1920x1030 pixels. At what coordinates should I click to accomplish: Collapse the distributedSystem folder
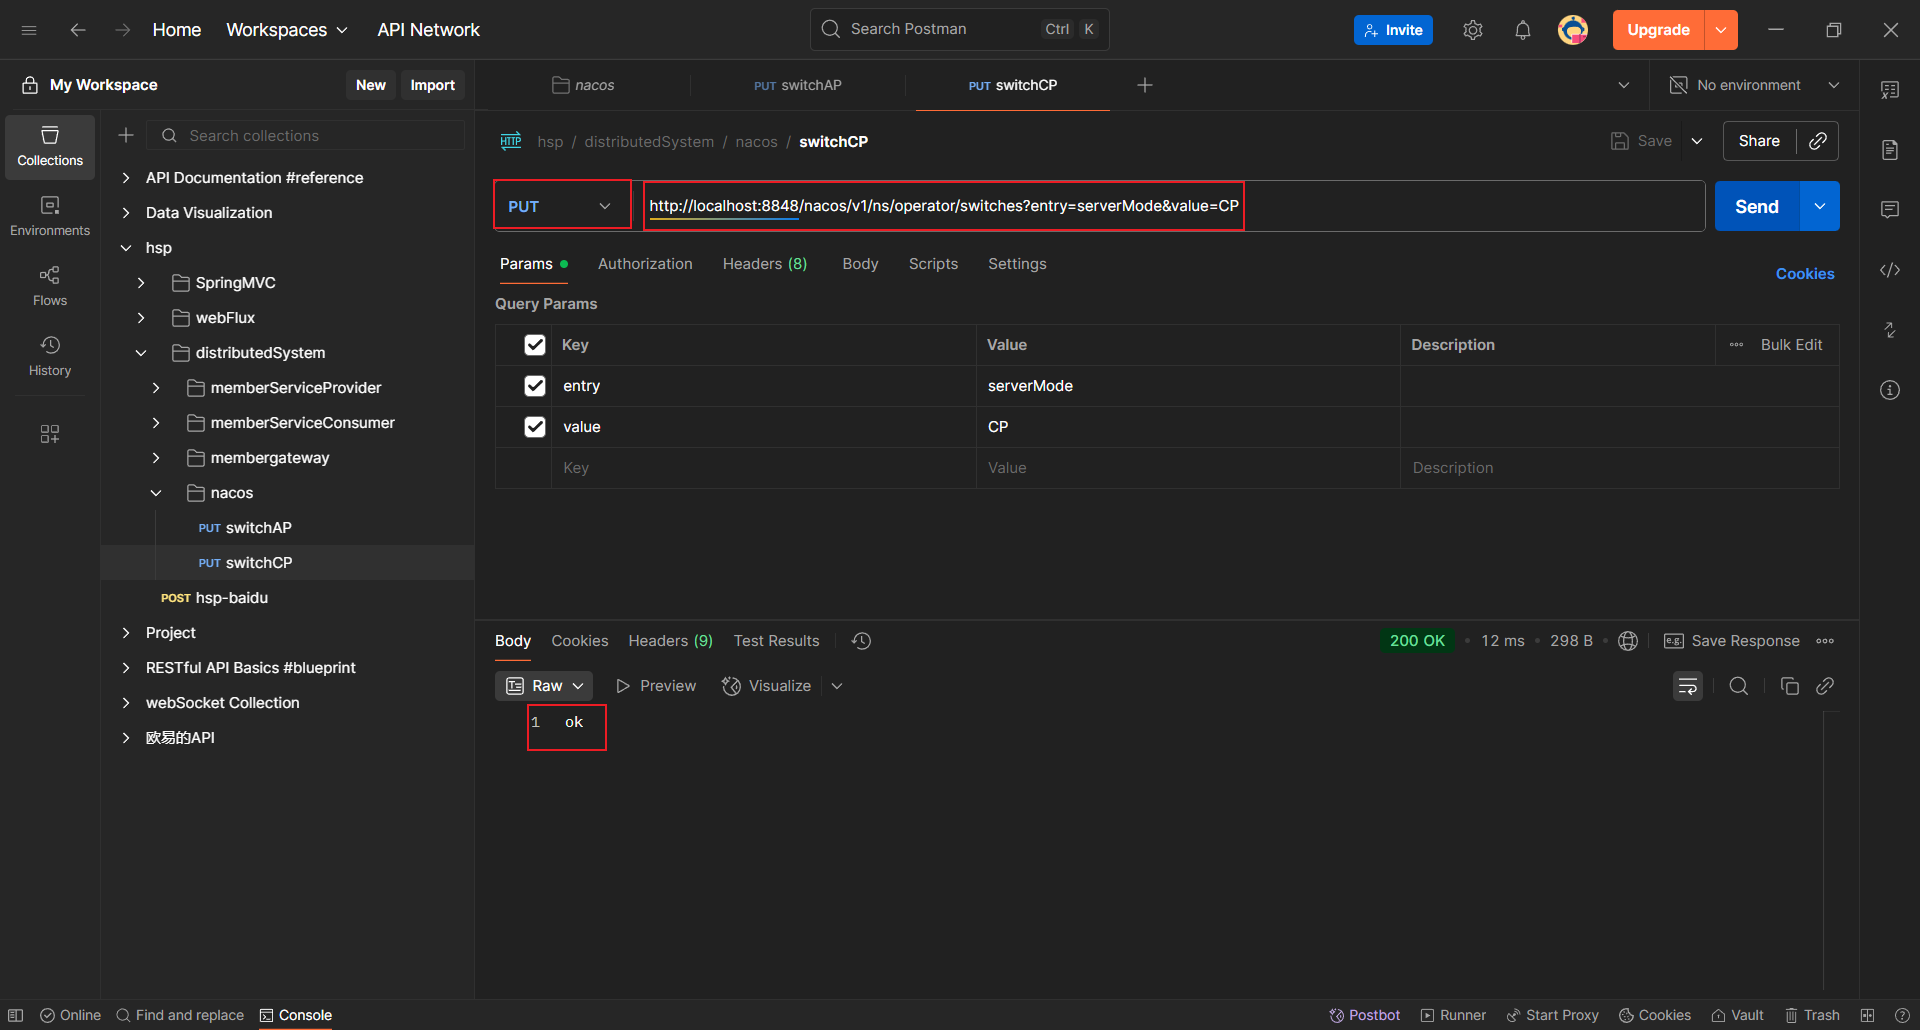141,353
